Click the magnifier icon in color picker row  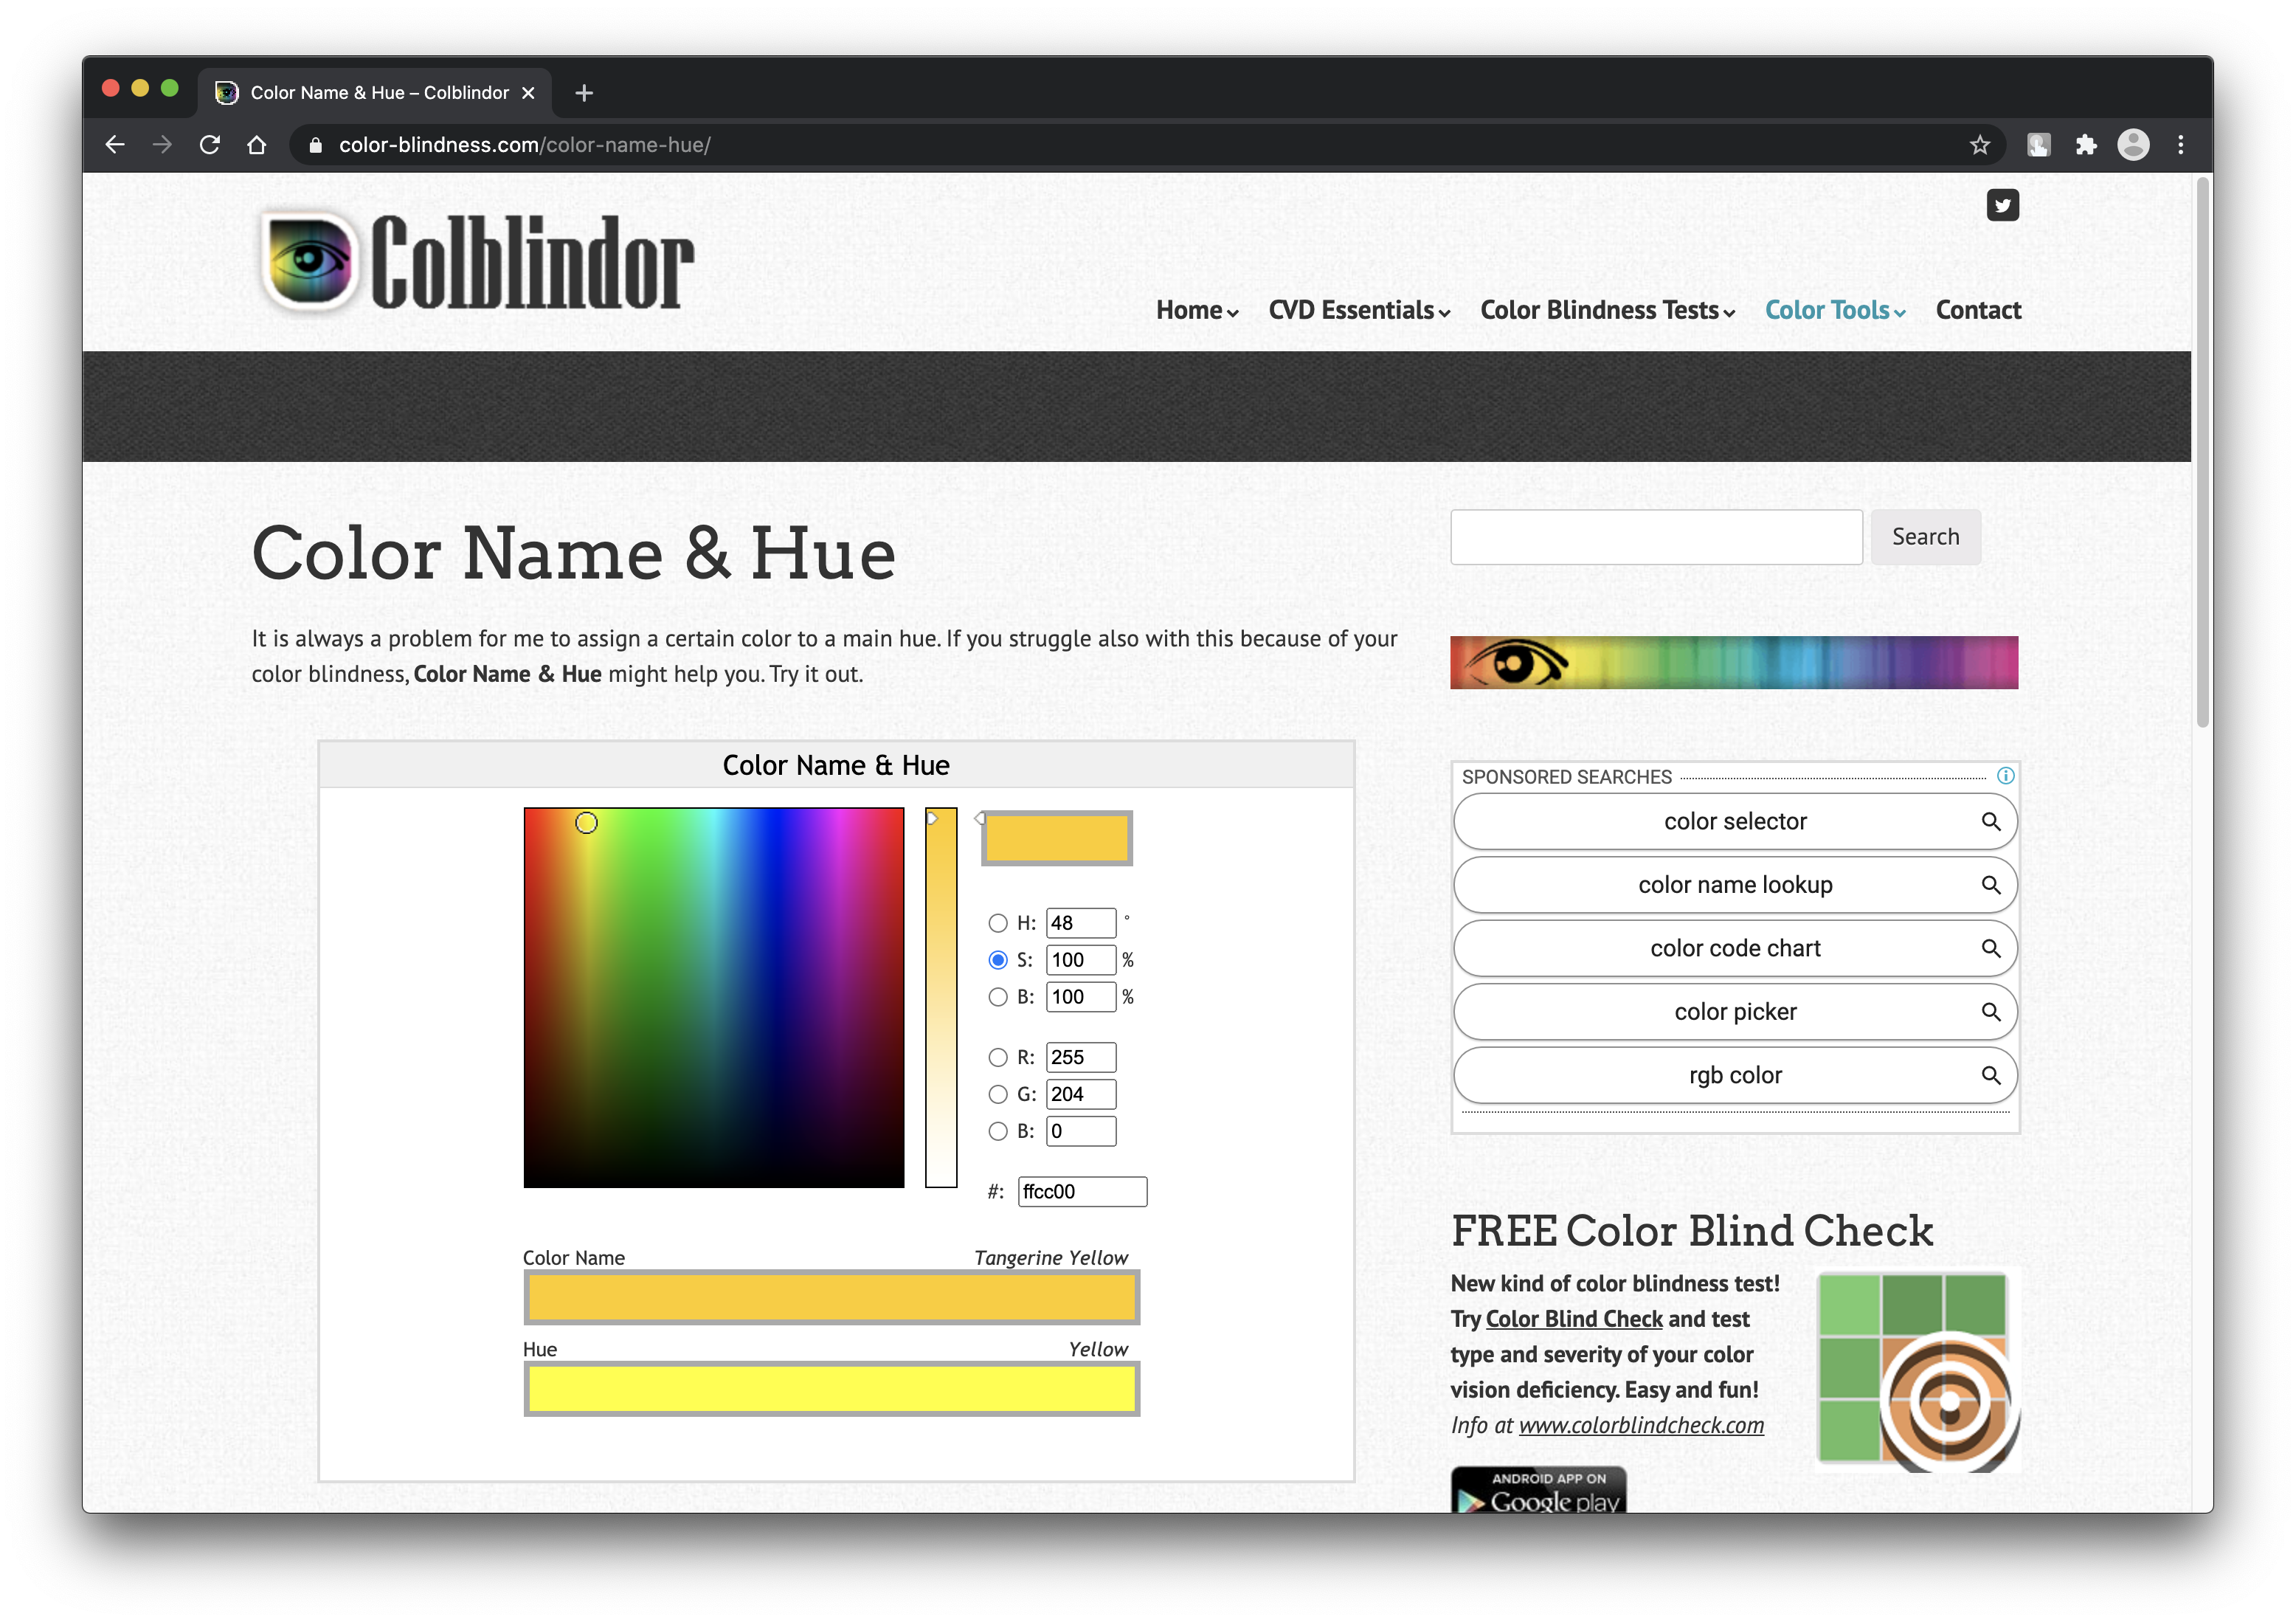click(x=1991, y=1012)
